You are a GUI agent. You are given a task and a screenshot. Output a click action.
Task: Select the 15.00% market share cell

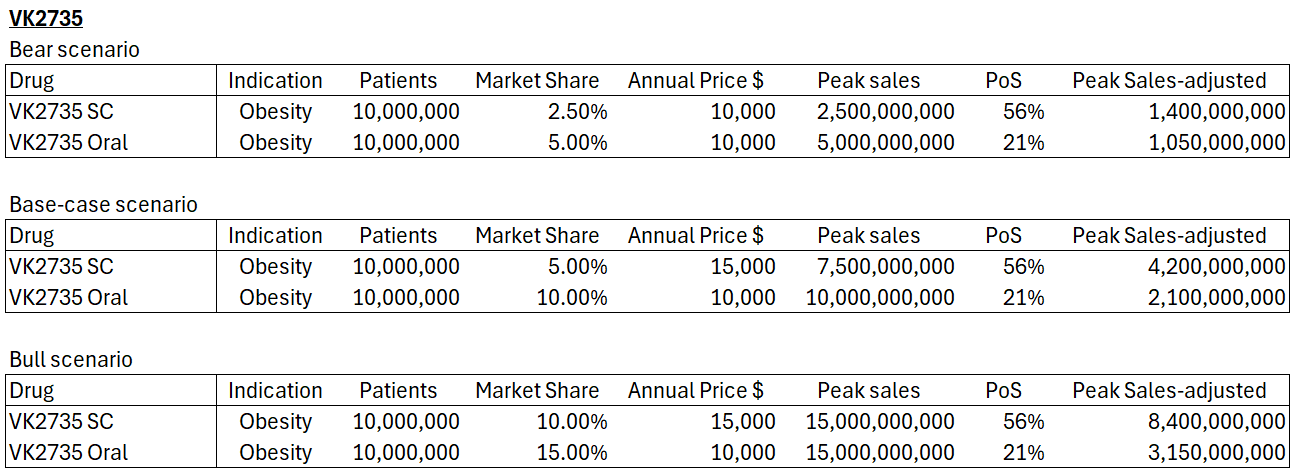pyautogui.click(x=570, y=452)
